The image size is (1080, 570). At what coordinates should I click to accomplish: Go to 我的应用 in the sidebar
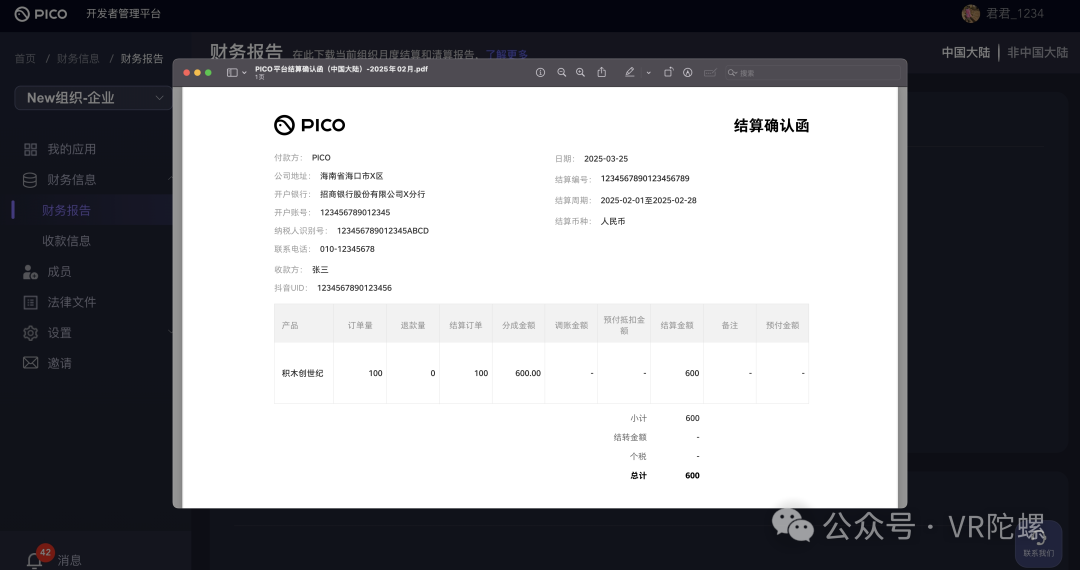click(71, 149)
